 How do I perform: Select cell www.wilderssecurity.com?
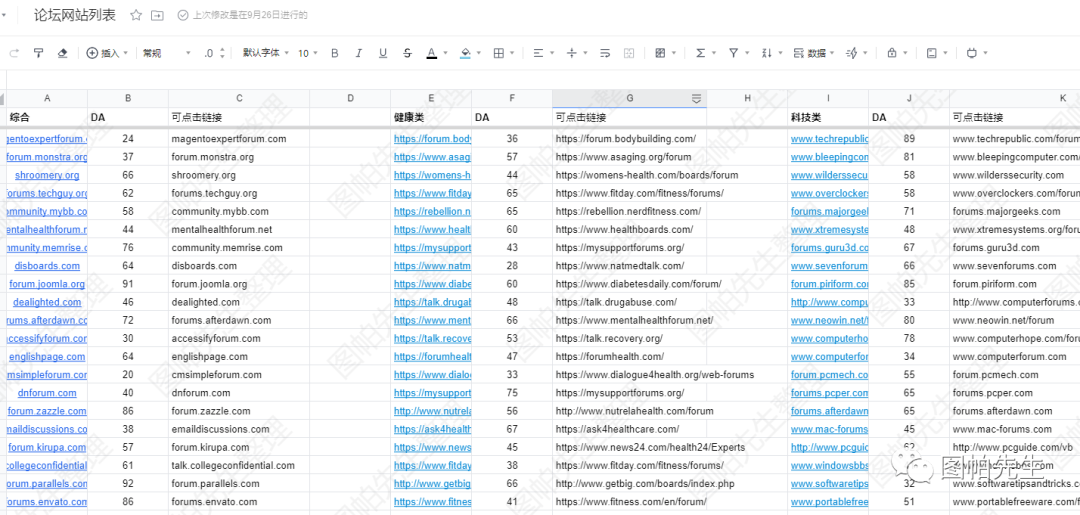tap(1014, 175)
